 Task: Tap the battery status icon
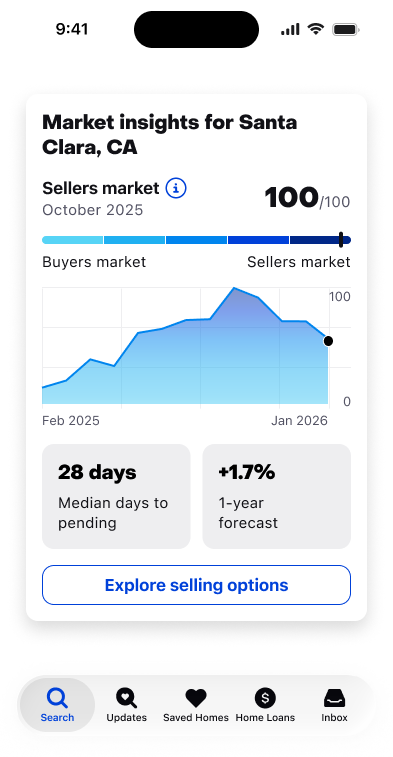point(346,29)
